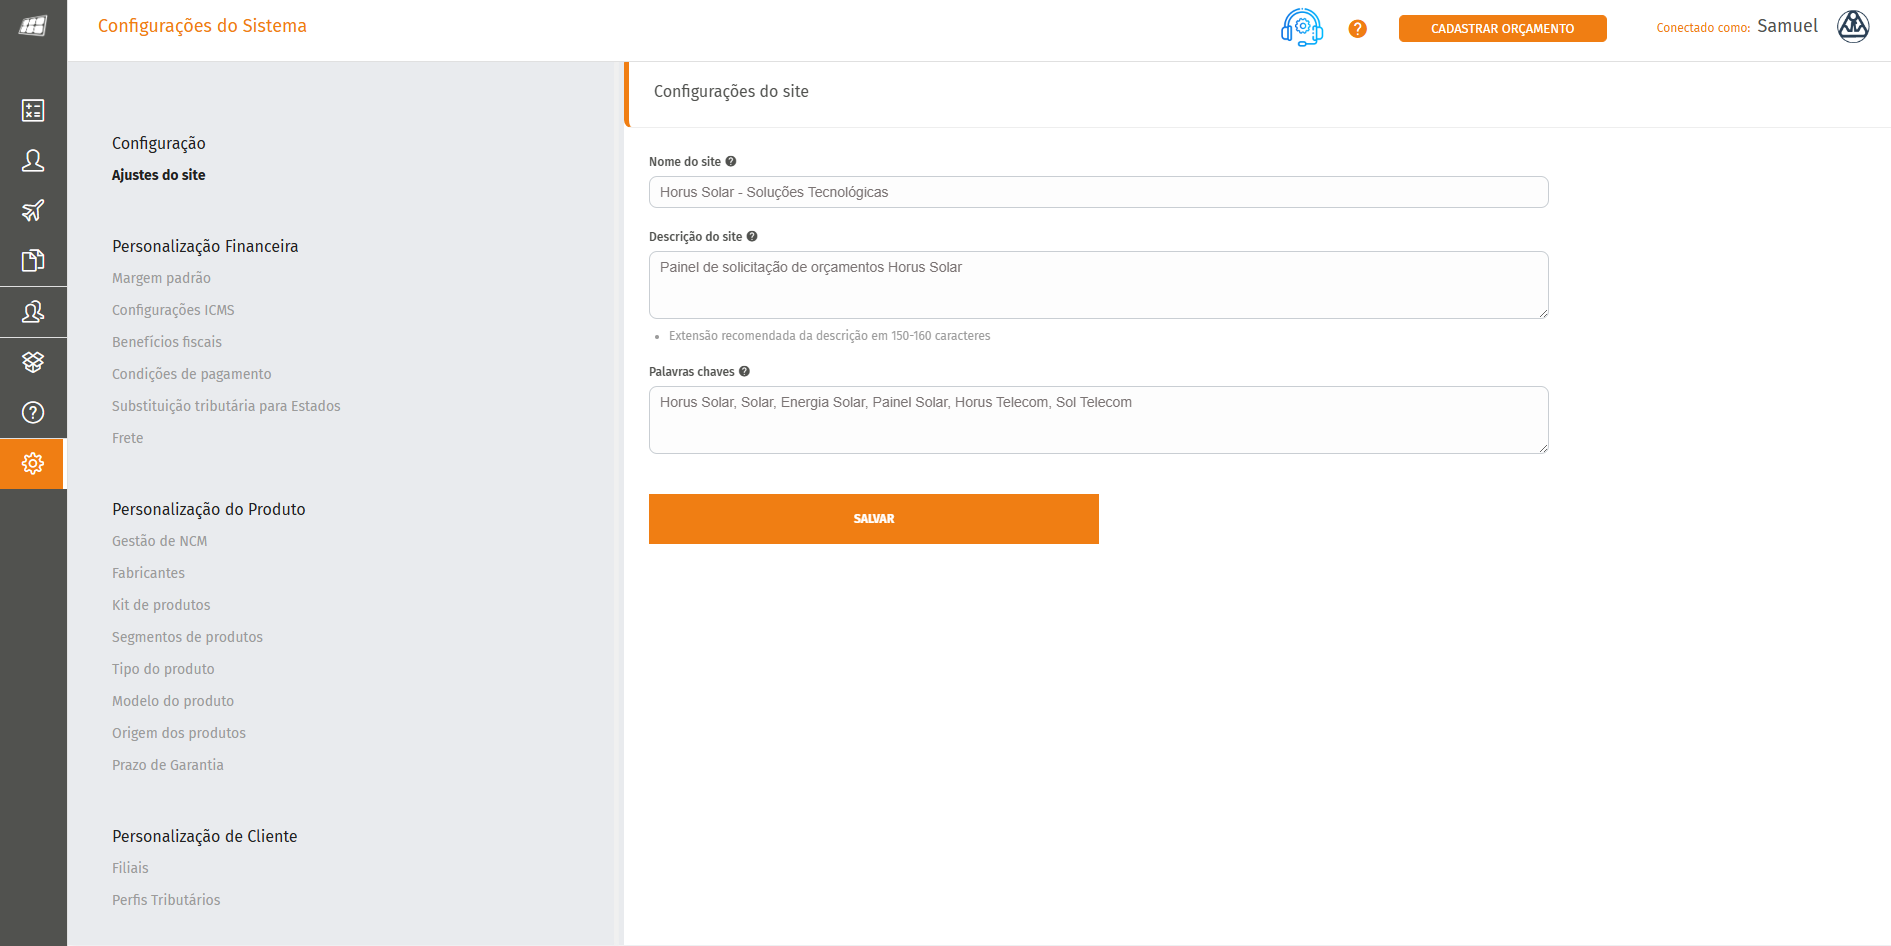Focus the Nome do site text field

tap(1098, 192)
